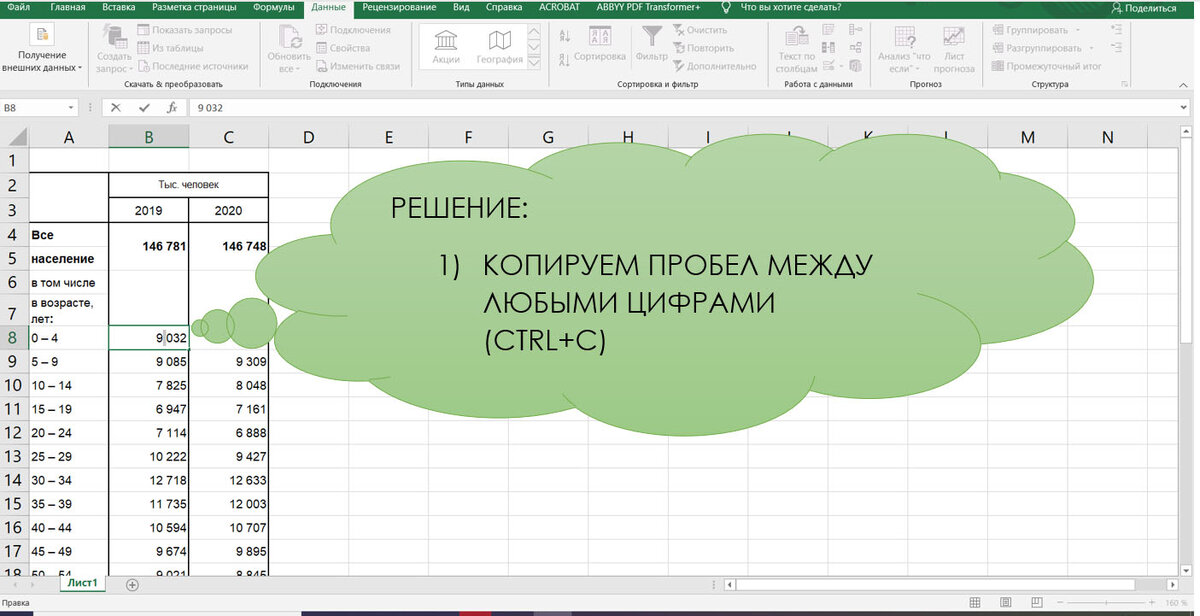Select normal view icon in status bar
Screen dimensions: 1200x616
[x=976, y=604]
